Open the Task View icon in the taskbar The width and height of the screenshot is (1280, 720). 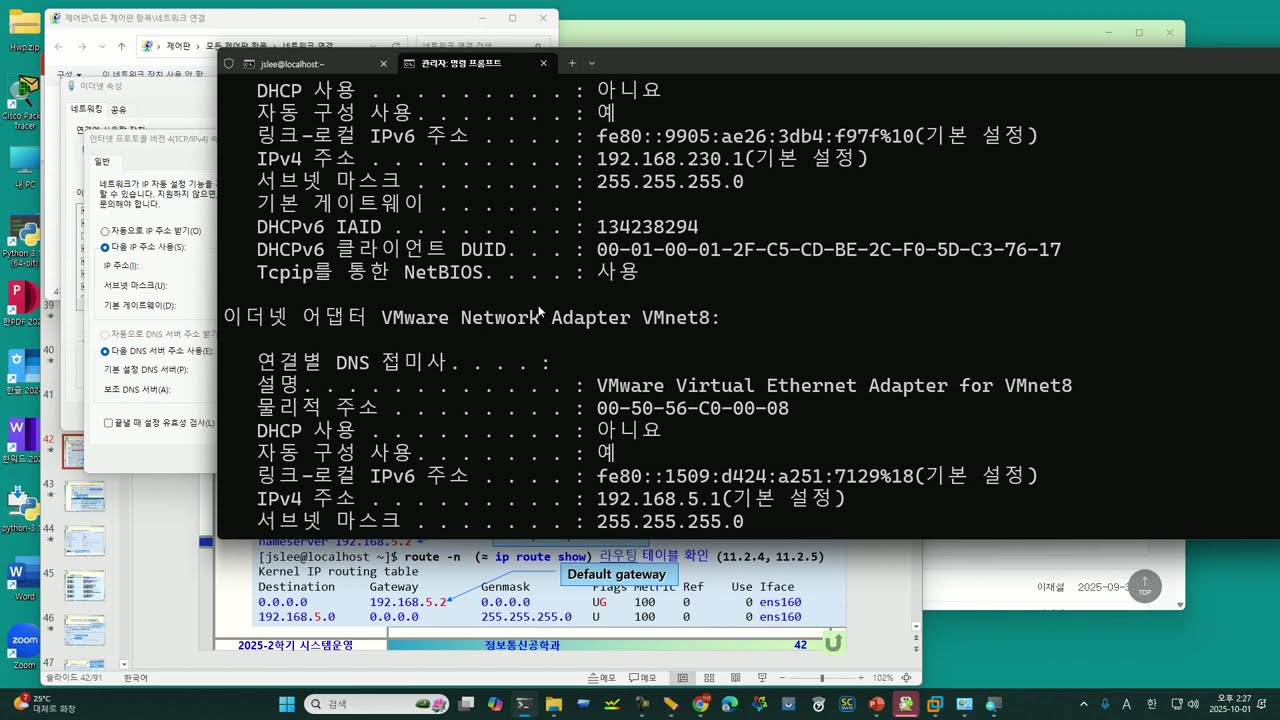point(465,704)
